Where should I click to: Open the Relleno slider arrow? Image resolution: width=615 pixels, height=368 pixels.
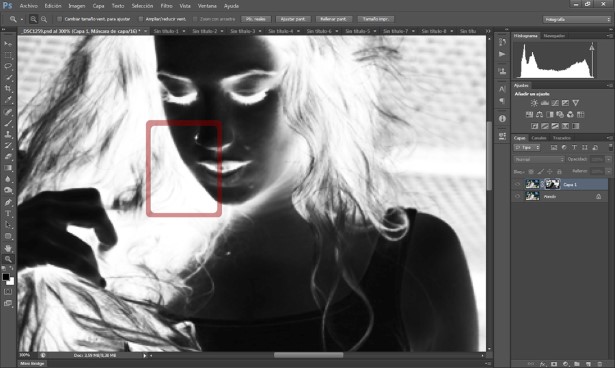coord(608,171)
